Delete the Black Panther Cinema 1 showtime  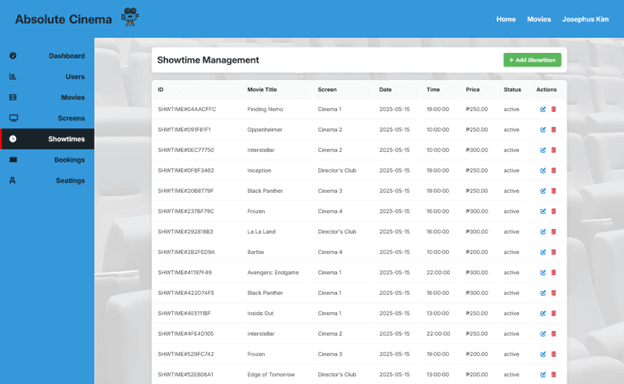point(554,293)
